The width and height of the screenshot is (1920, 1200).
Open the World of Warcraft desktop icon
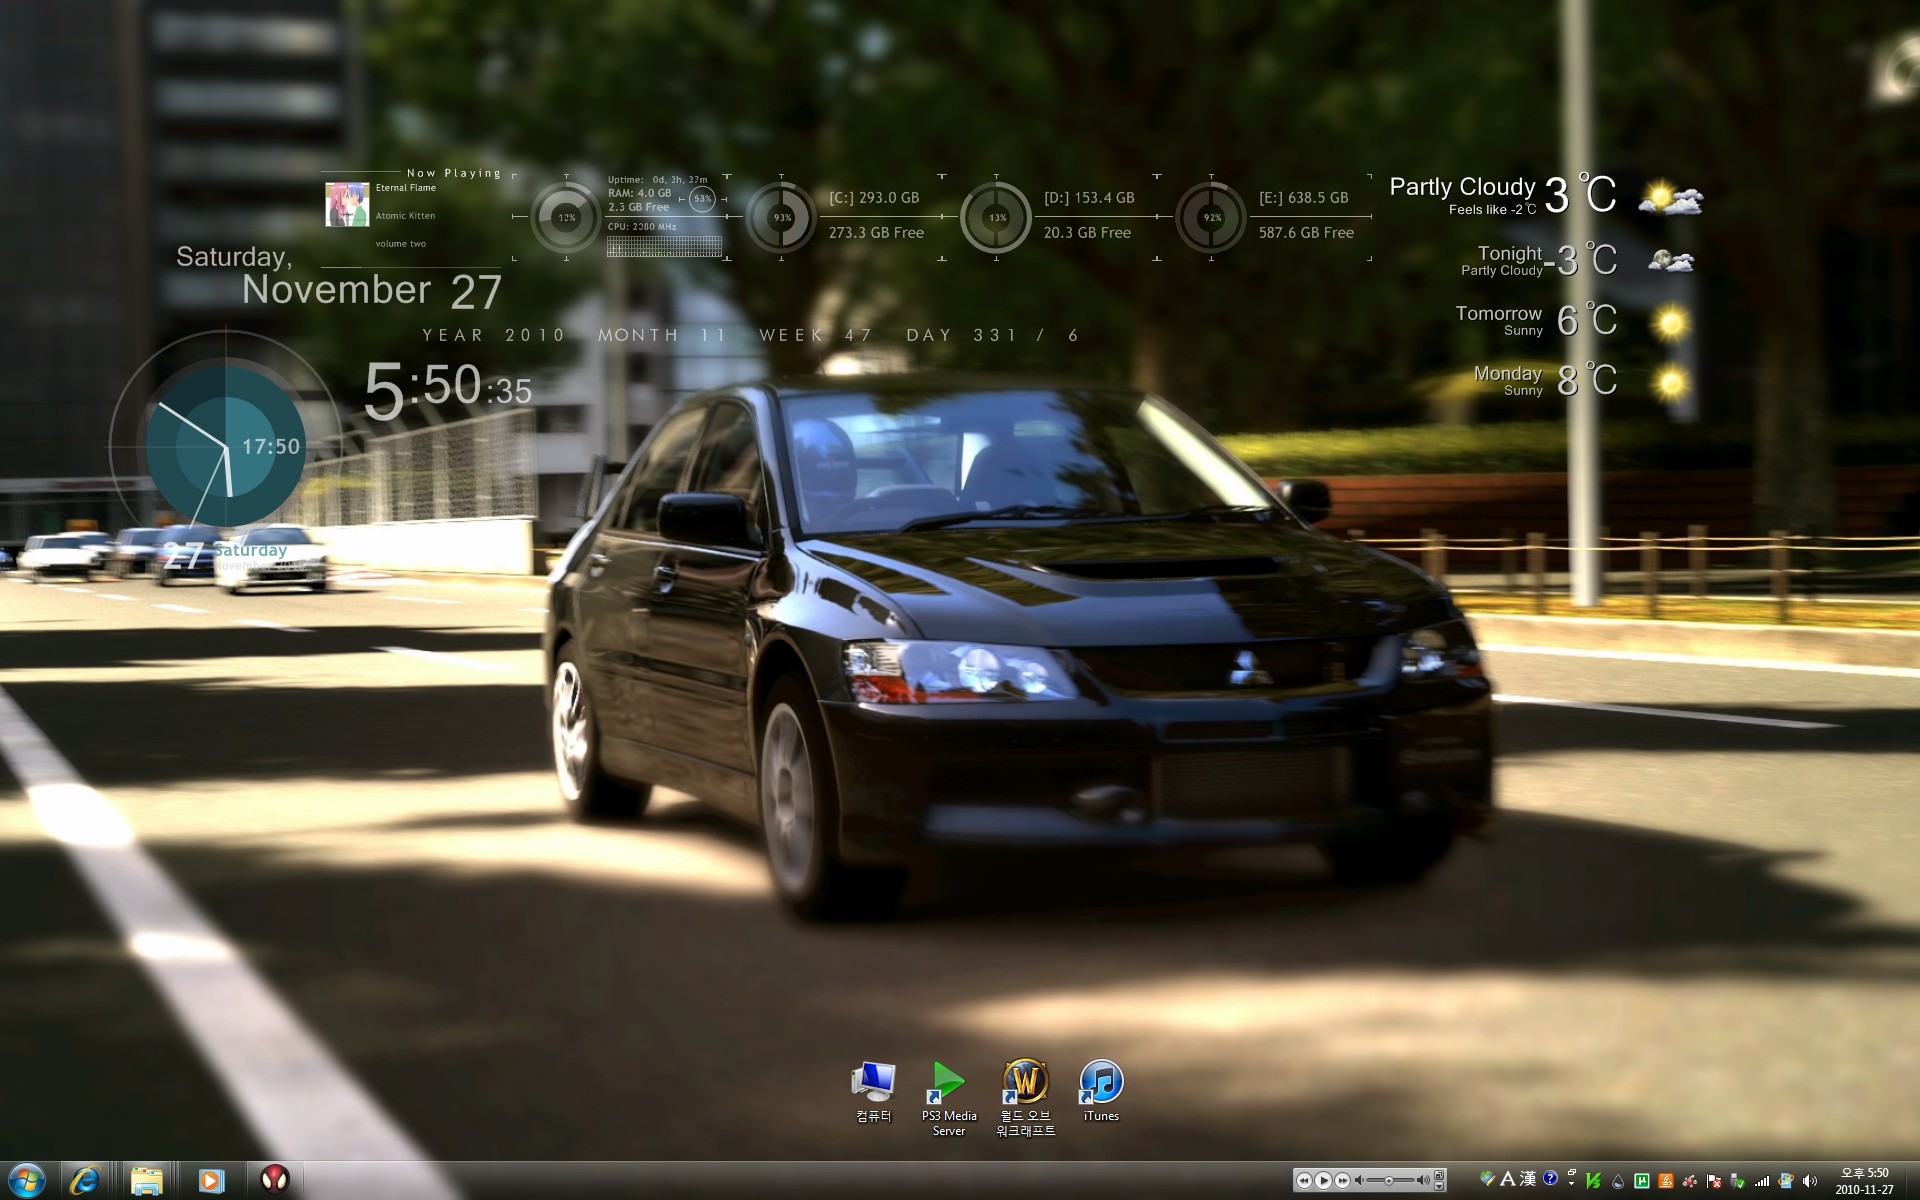(1025, 1083)
